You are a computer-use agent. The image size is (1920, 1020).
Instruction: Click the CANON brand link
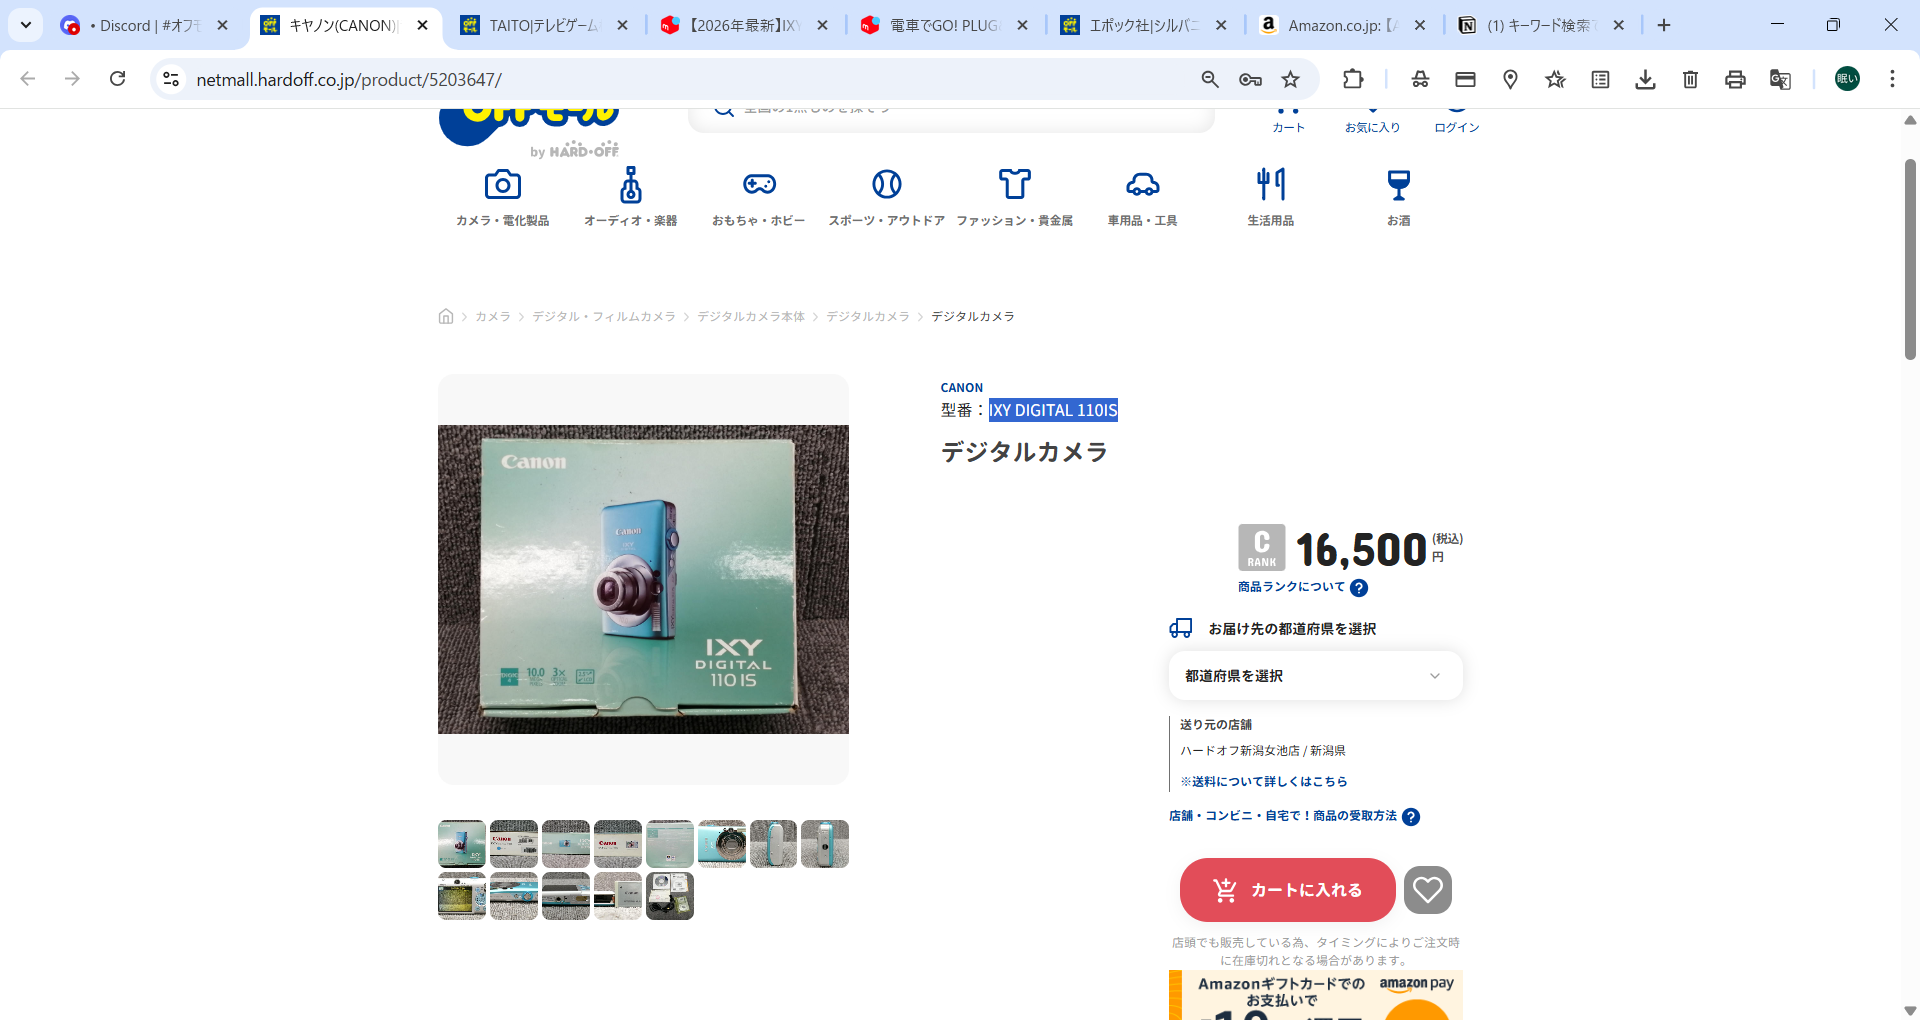962,388
